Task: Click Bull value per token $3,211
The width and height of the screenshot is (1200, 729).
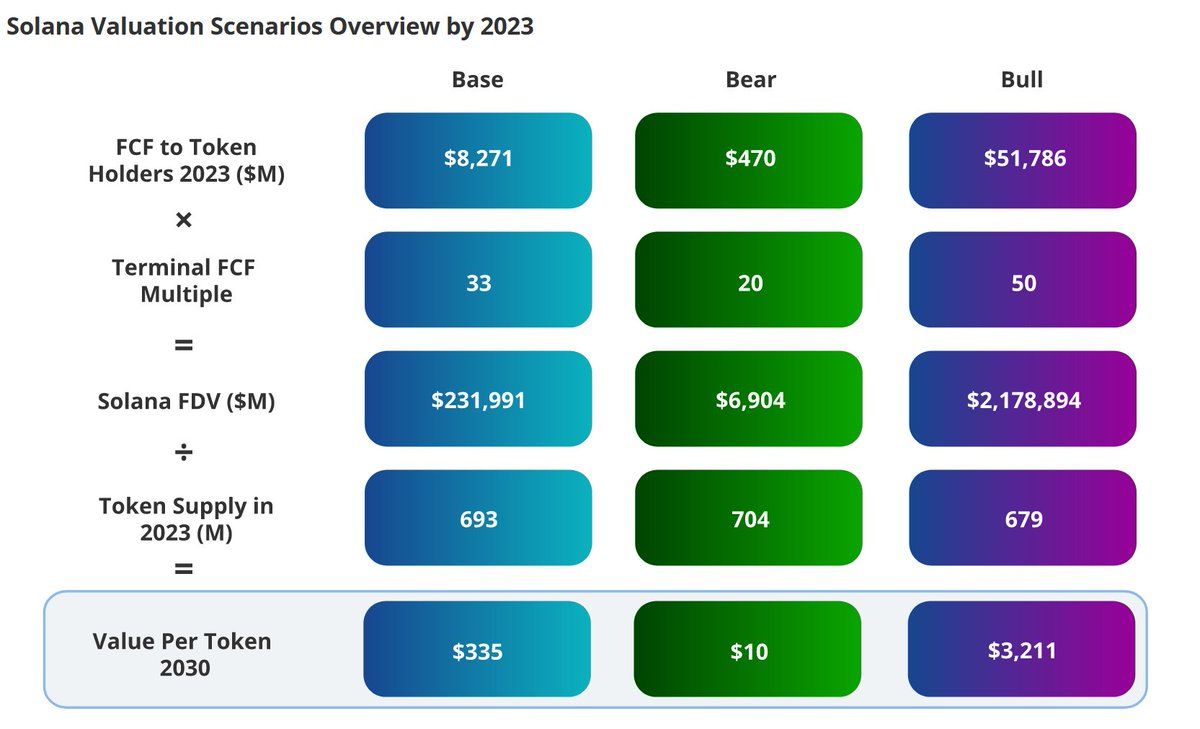Action: point(1021,649)
